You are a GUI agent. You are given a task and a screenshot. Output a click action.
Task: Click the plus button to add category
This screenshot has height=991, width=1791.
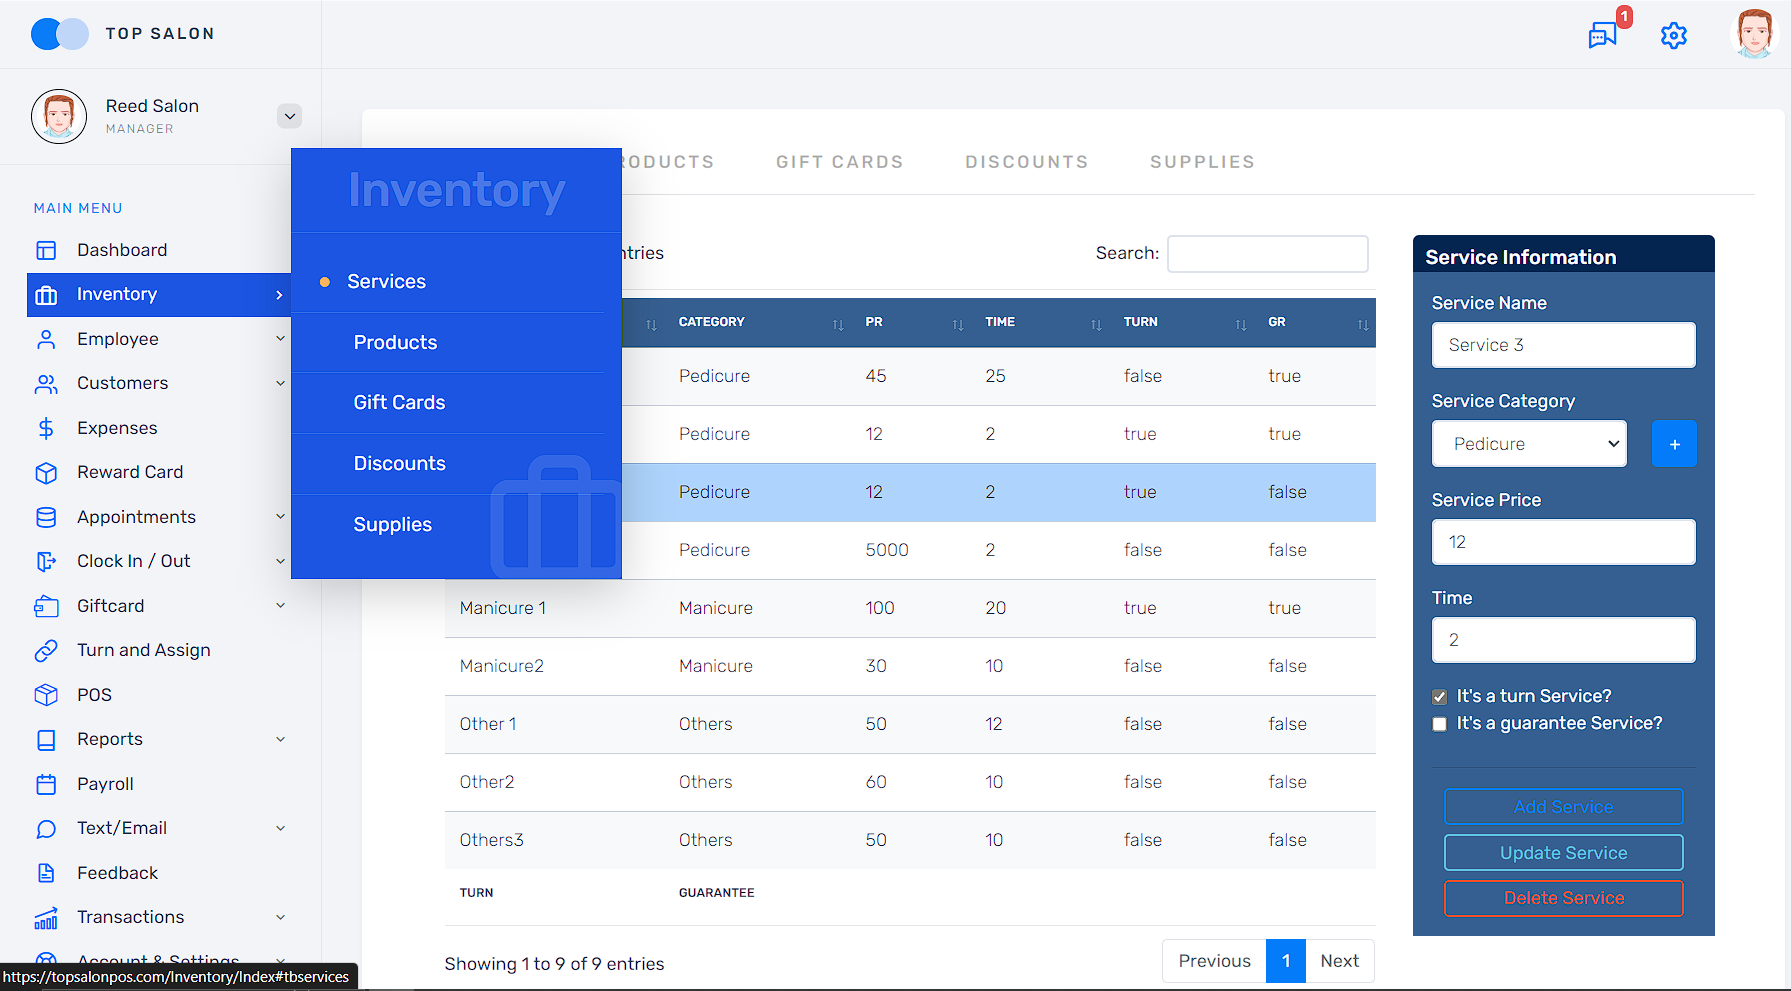tap(1673, 444)
